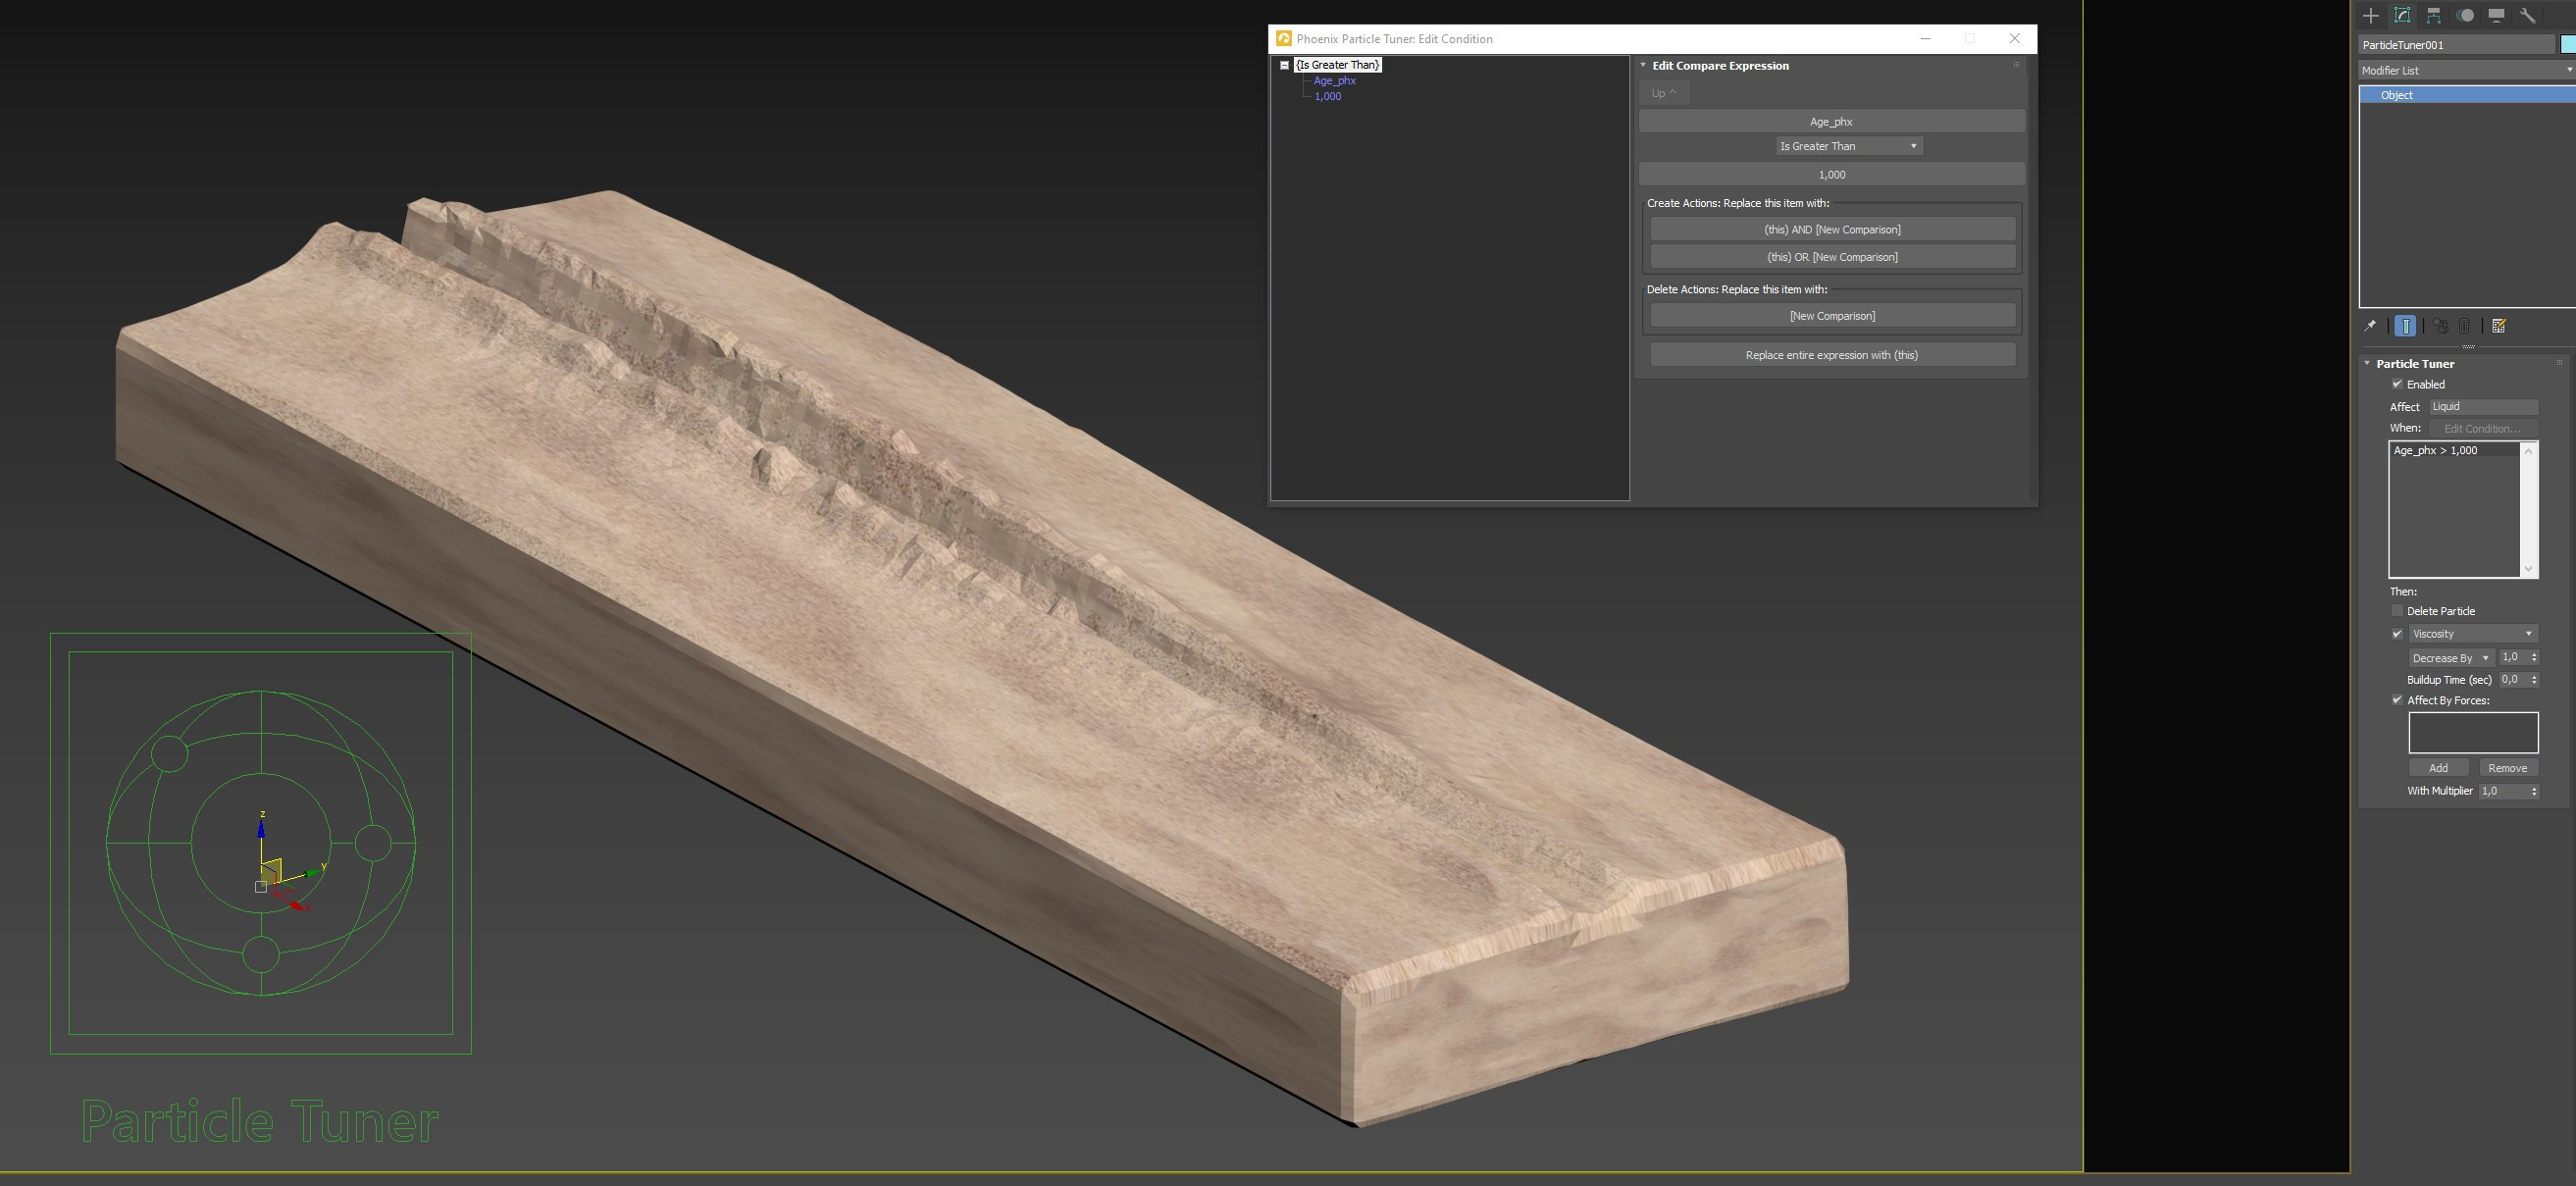Click the Up ^ button

tap(1663, 93)
